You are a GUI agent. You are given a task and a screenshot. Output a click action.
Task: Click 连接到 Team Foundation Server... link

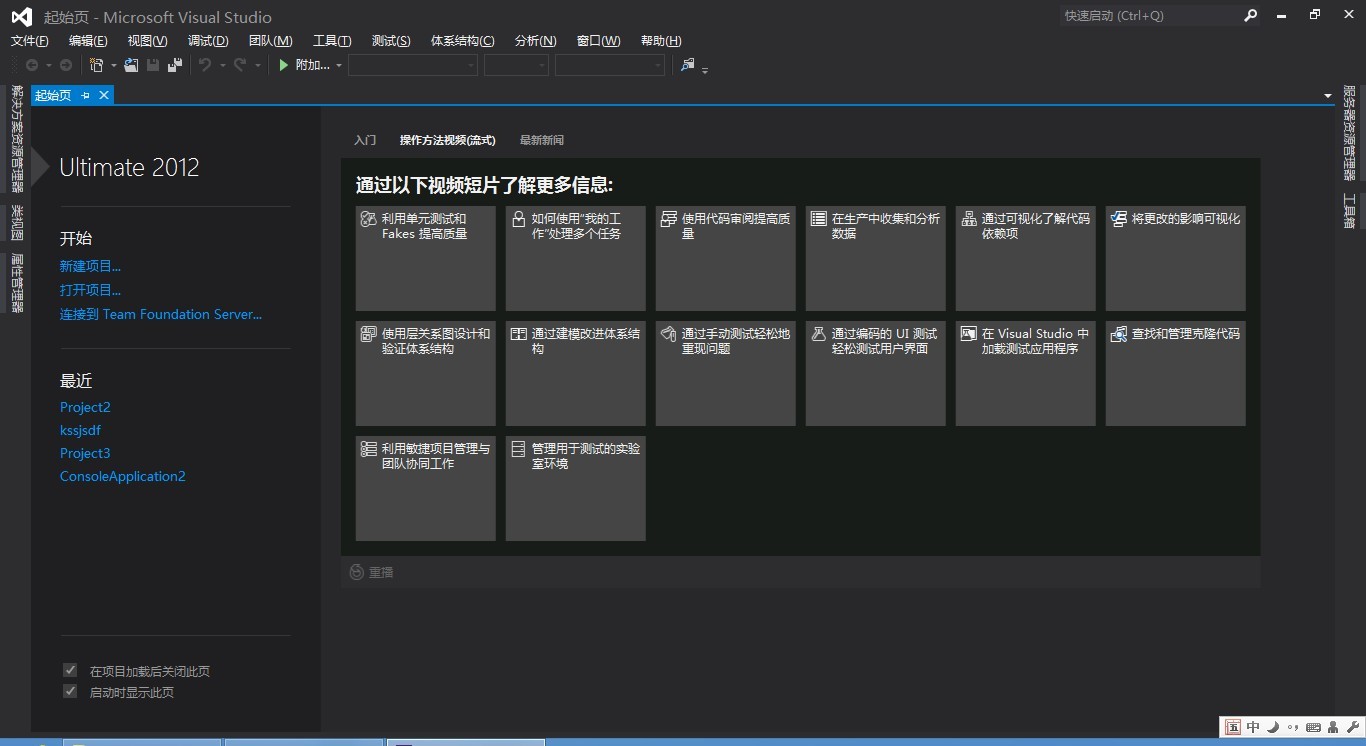click(161, 315)
